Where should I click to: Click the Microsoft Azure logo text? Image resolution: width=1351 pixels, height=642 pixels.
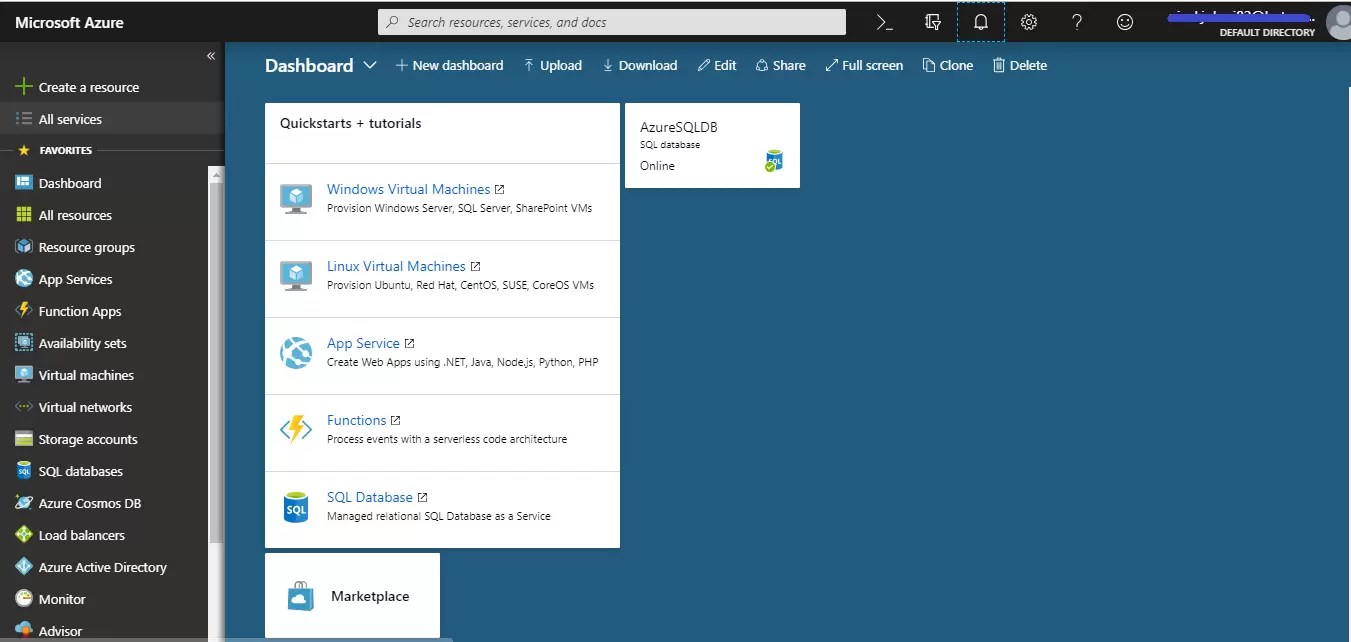[x=70, y=22]
